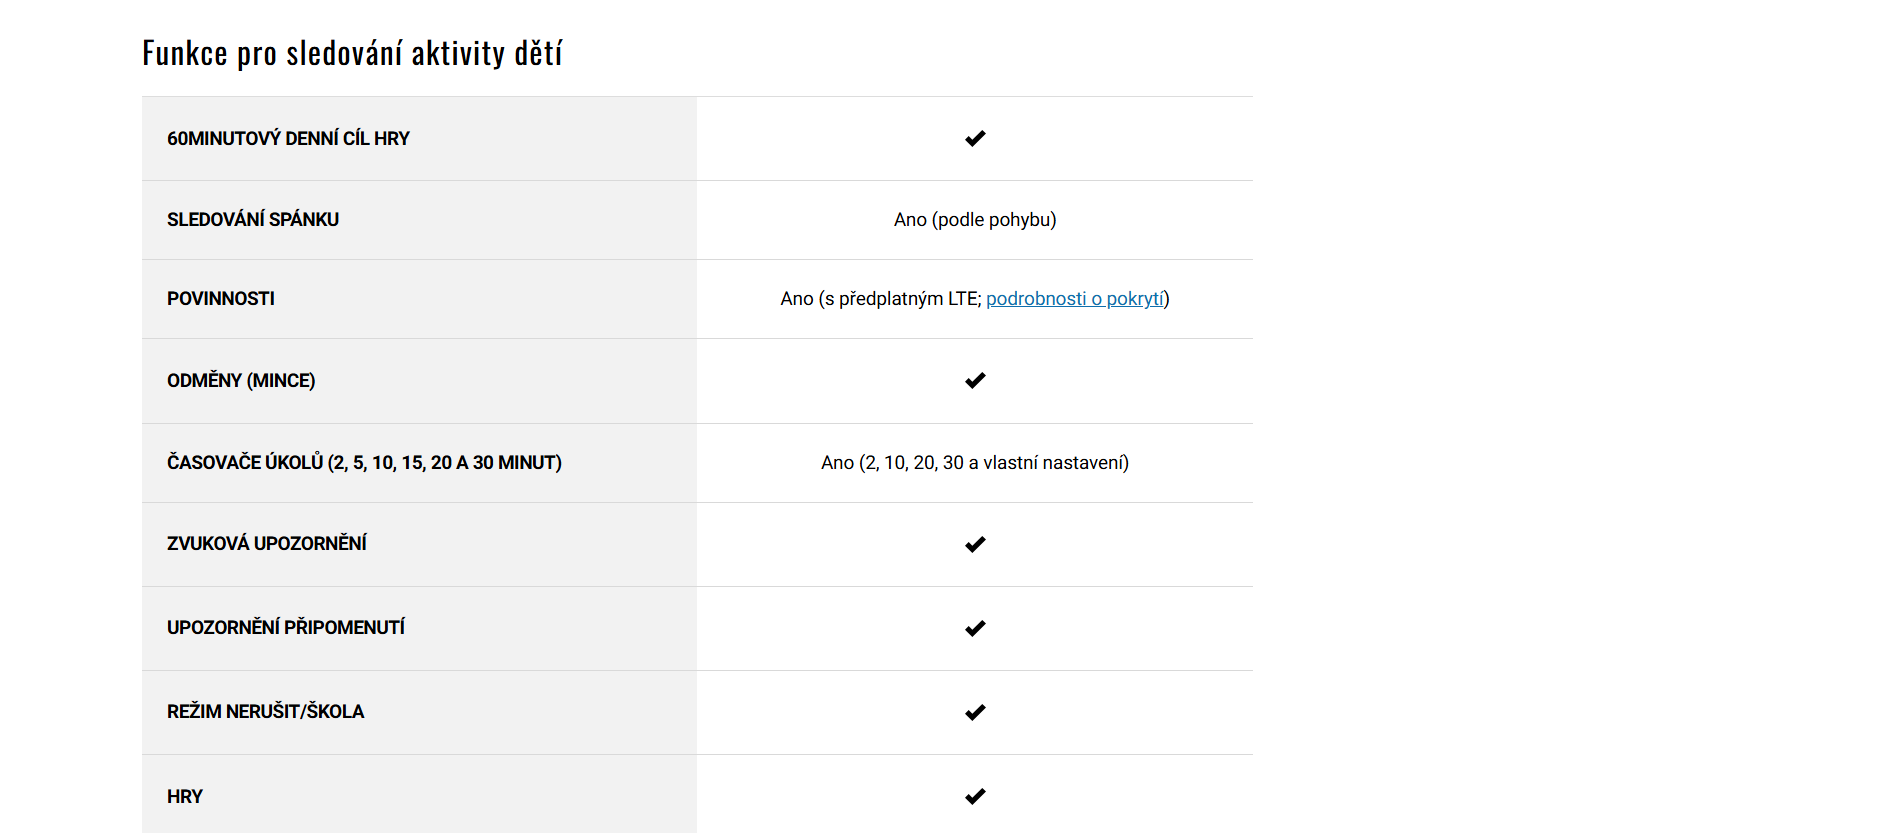Click the "Ano (2, 10, 20, 30 a vlastní nastavení)" value
The image size is (1889, 833).
(975, 463)
